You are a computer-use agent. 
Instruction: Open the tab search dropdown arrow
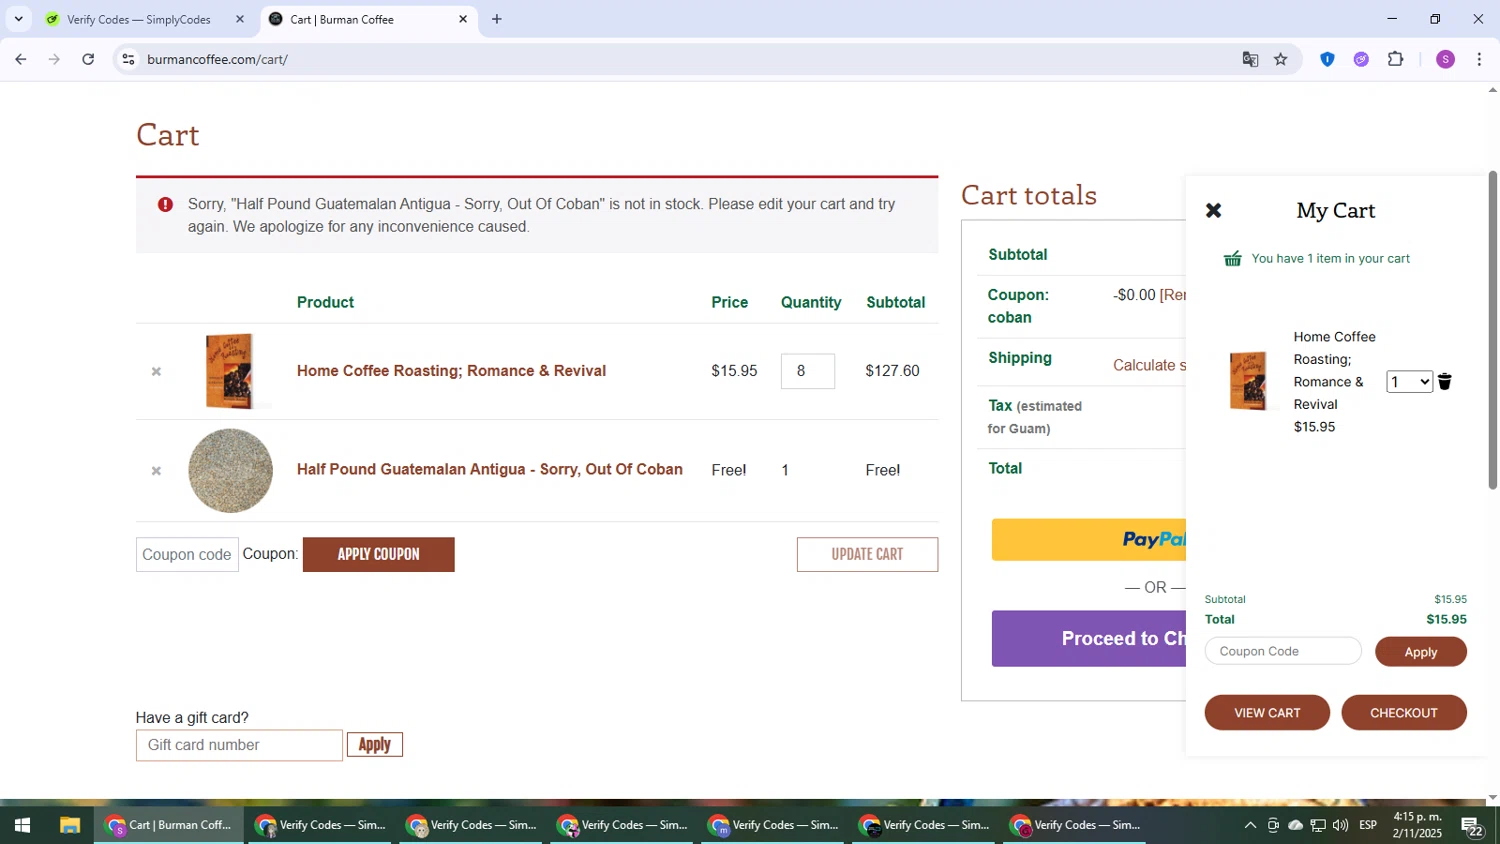[x=18, y=19]
